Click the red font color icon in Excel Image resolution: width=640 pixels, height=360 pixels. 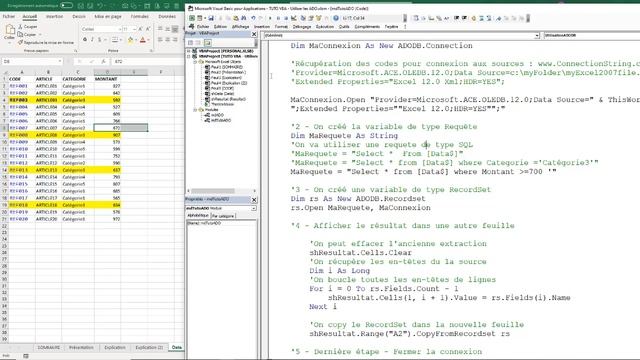pyautogui.click(x=143, y=40)
